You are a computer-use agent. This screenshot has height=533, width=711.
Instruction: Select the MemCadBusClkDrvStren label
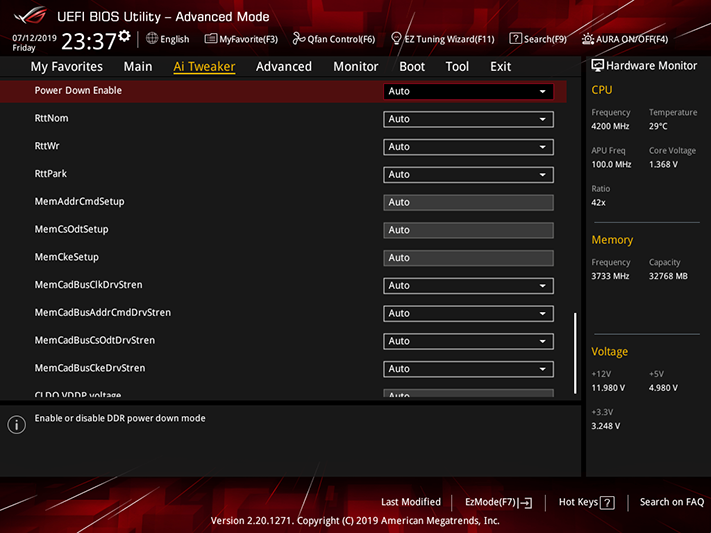88,285
